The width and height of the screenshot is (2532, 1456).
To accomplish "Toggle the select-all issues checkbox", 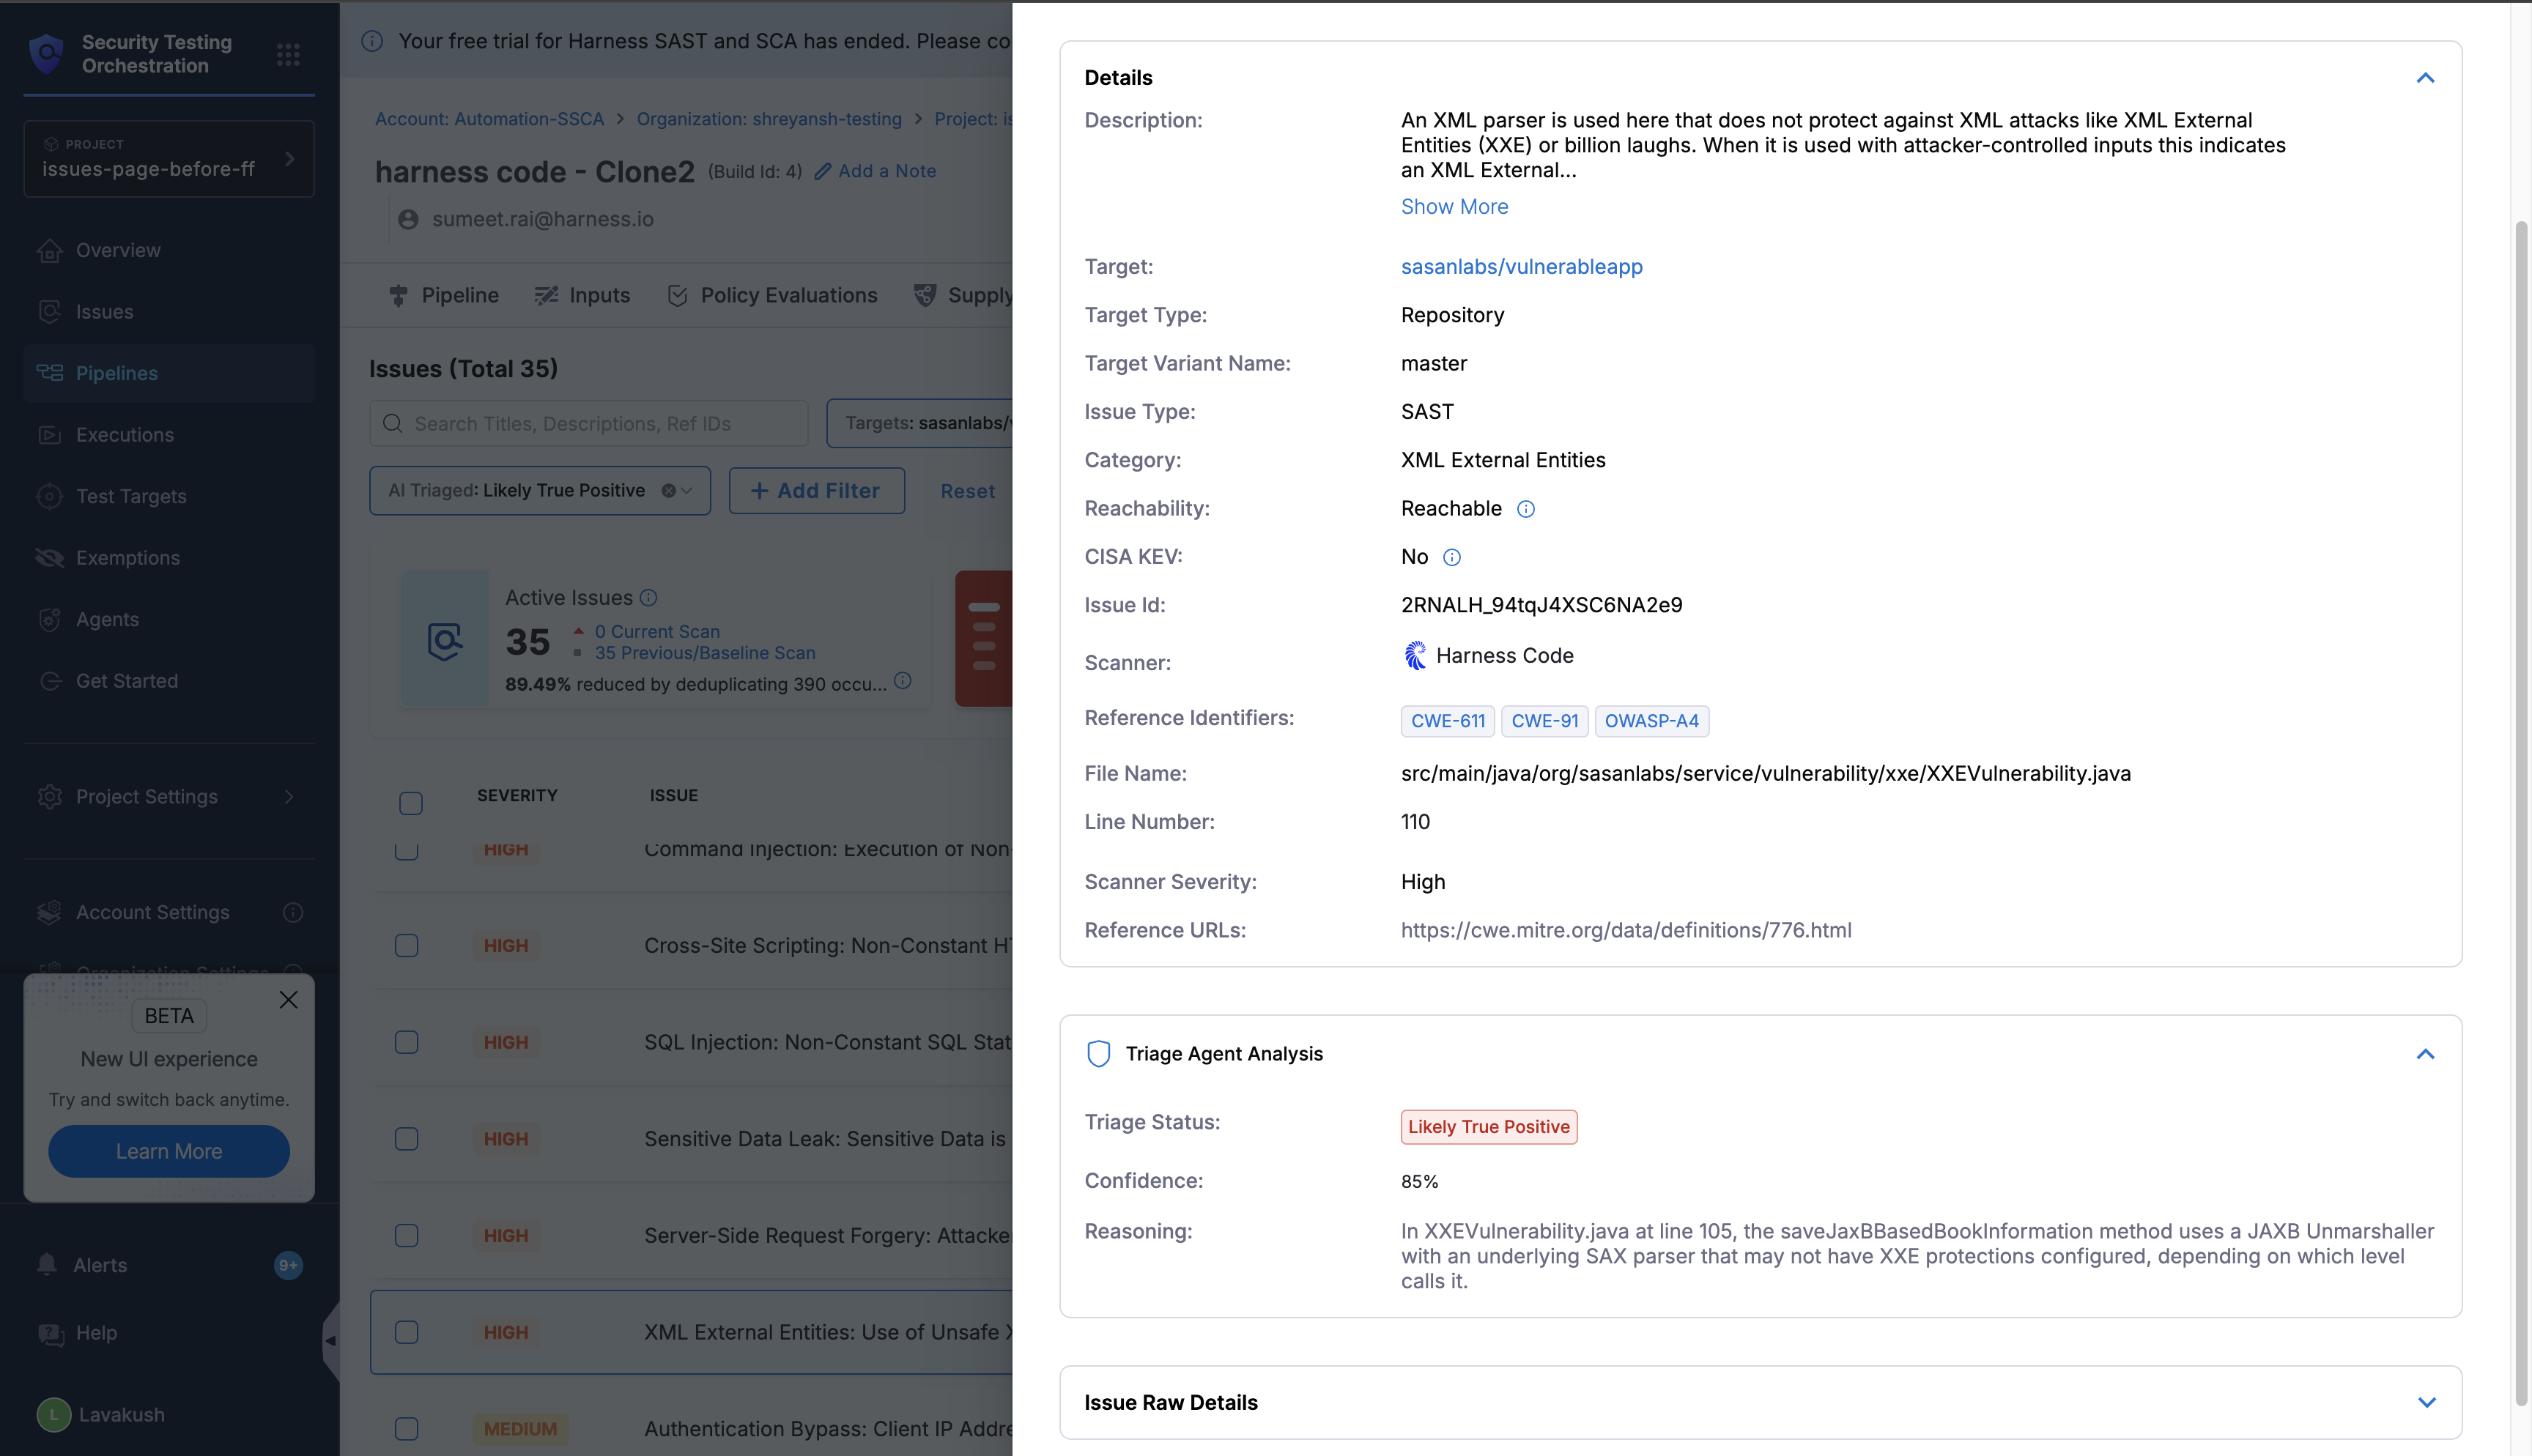I will pyautogui.click(x=411, y=803).
